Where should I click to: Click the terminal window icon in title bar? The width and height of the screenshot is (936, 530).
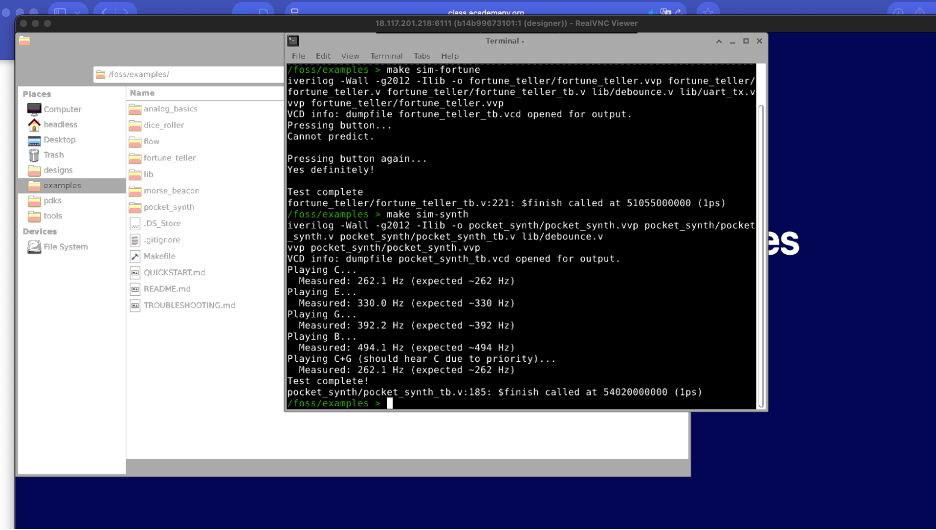(x=293, y=41)
